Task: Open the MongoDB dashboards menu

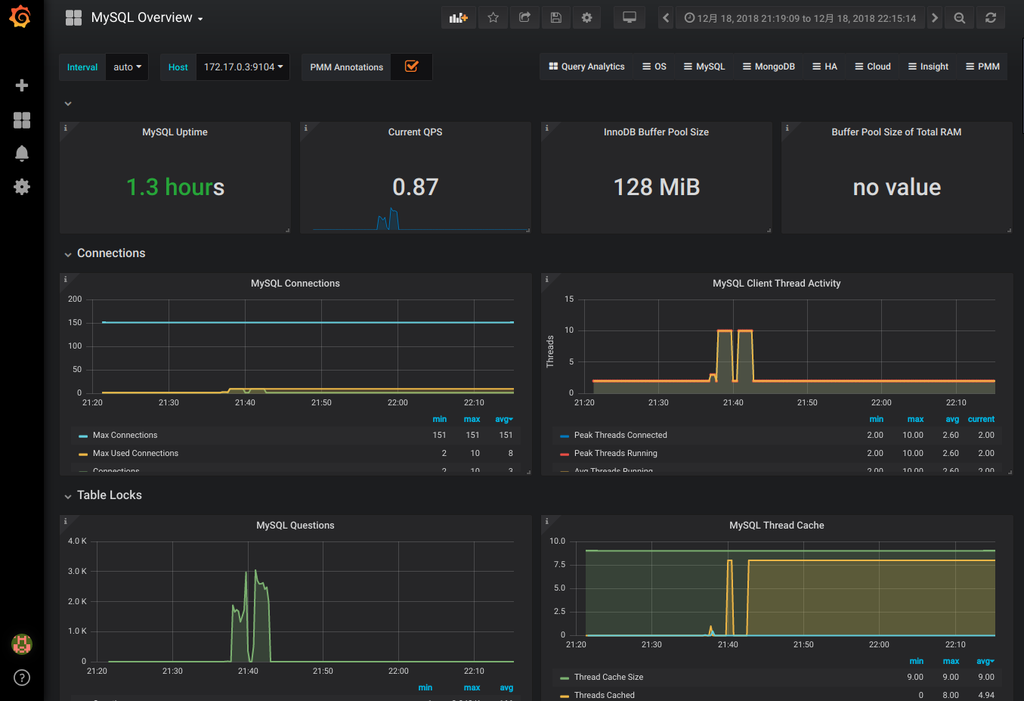Action: pos(769,67)
